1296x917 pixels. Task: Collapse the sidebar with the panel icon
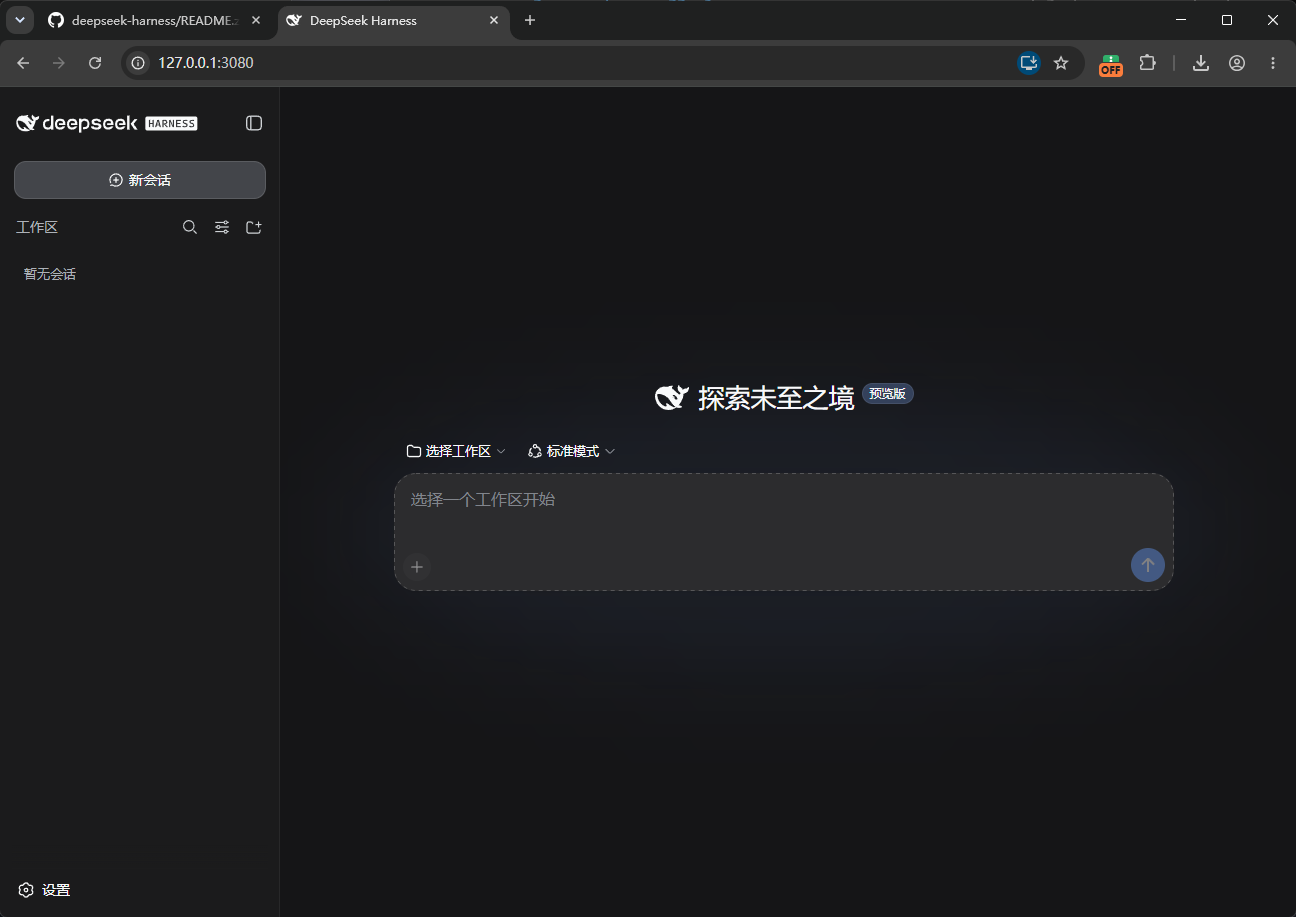(254, 123)
